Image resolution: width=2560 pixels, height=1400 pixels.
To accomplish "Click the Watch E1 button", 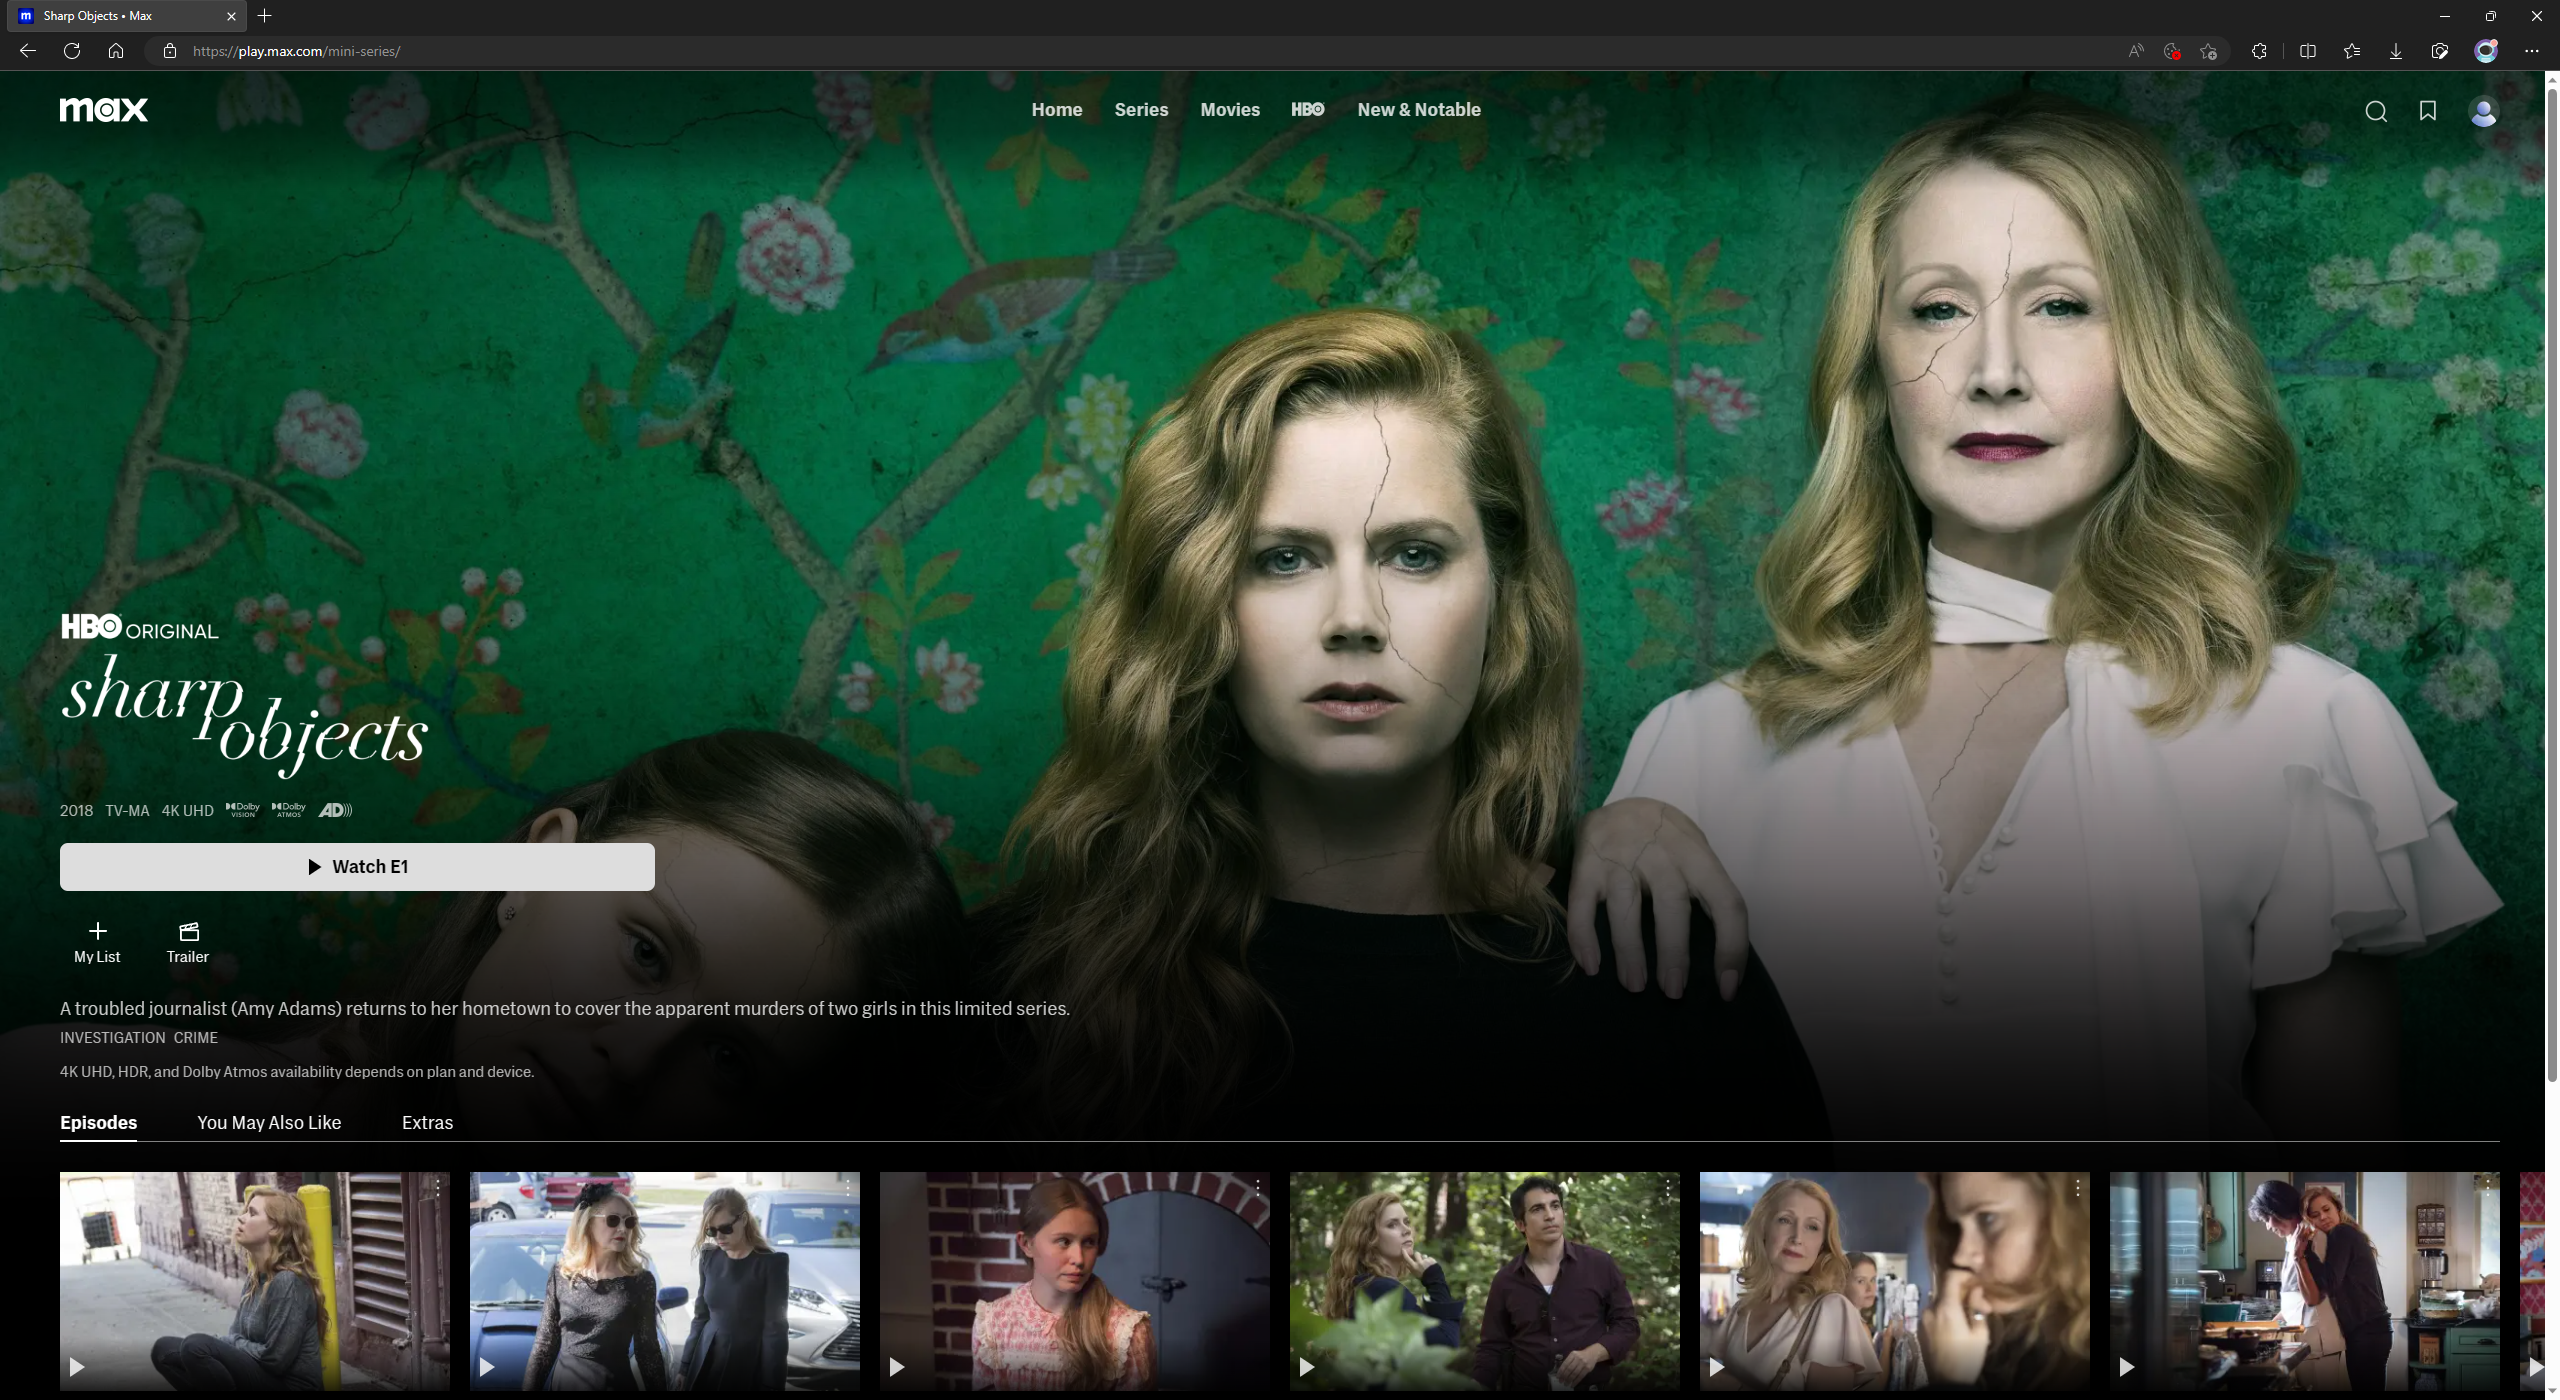I will pos(357,867).
